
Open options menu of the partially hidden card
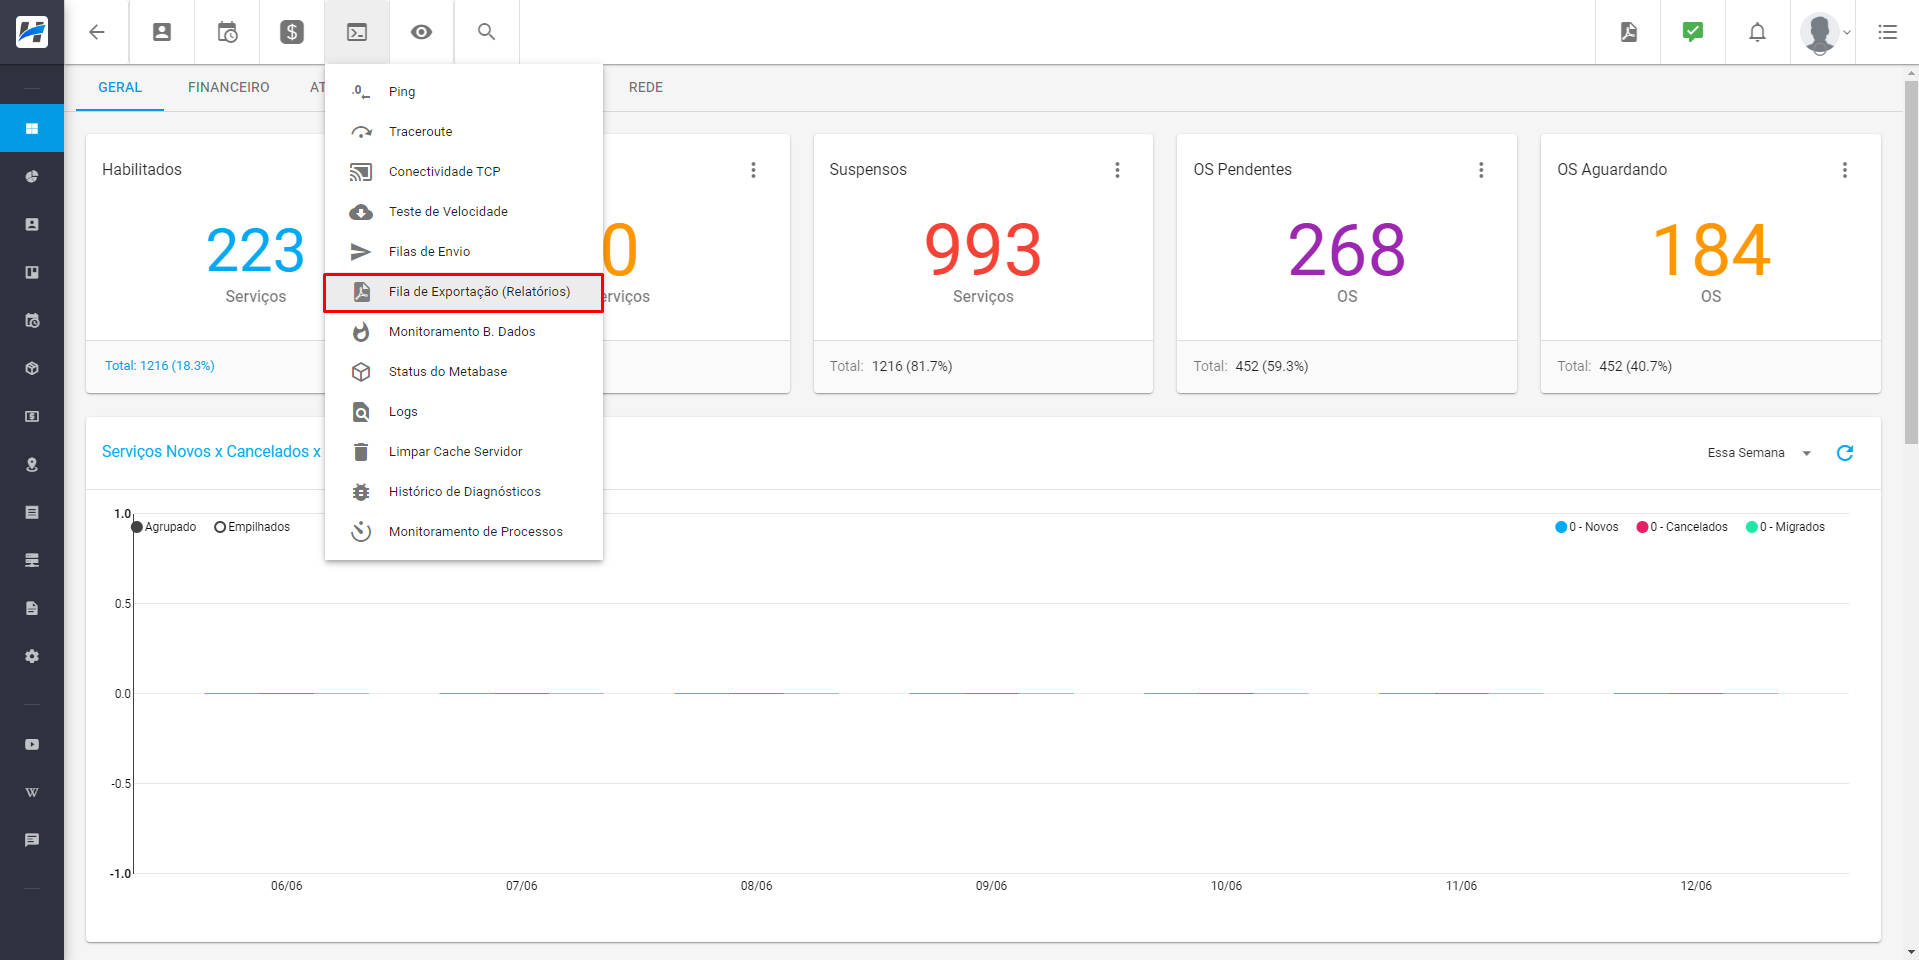[x=753, y=170]
